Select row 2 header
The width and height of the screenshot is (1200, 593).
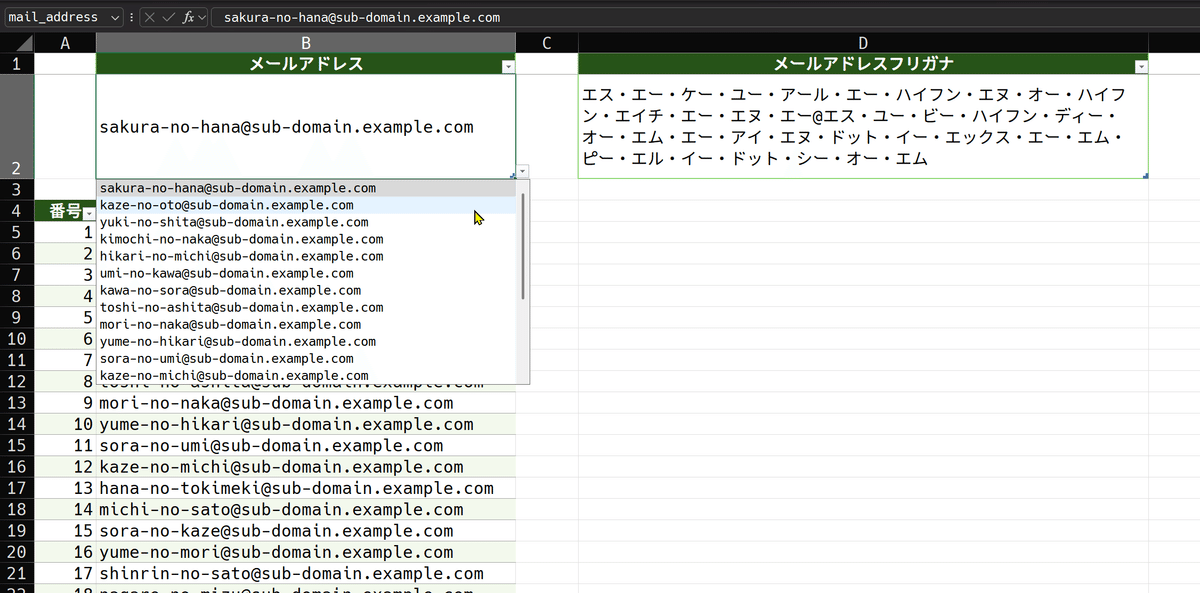point(17,127)
